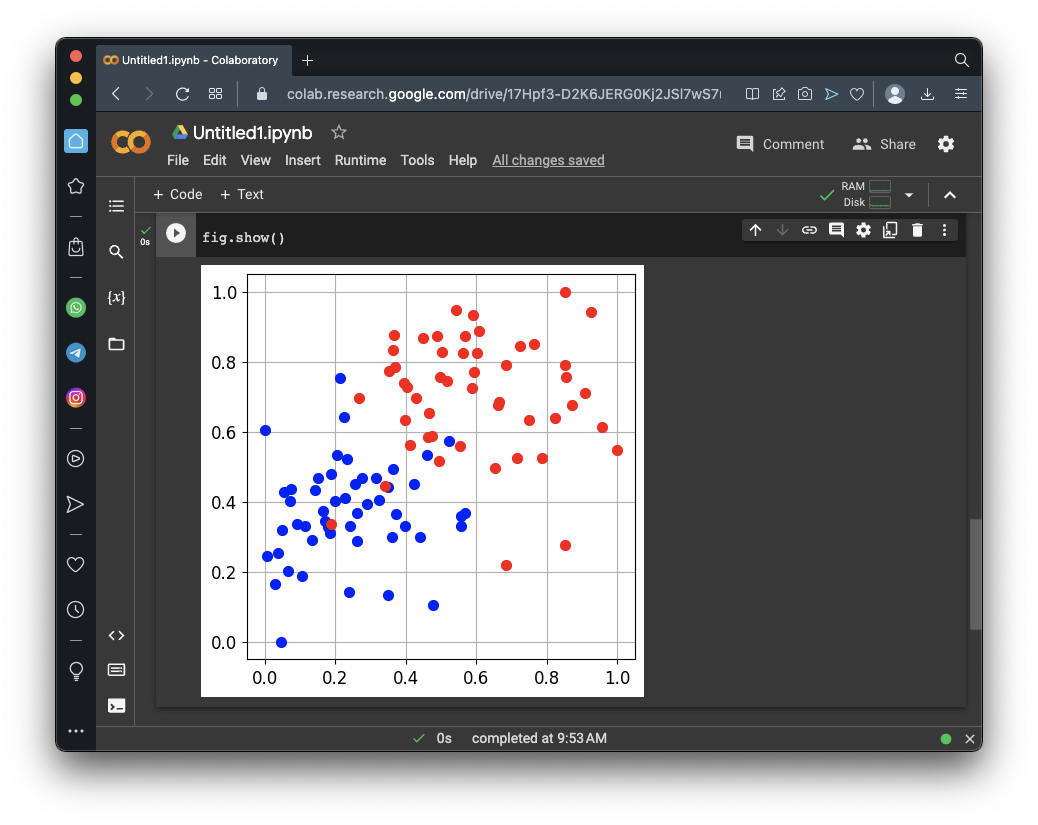The width and height of the screenshot is (1038, 825).
Task: Open the Tools menu
Action: click(417, 160)
